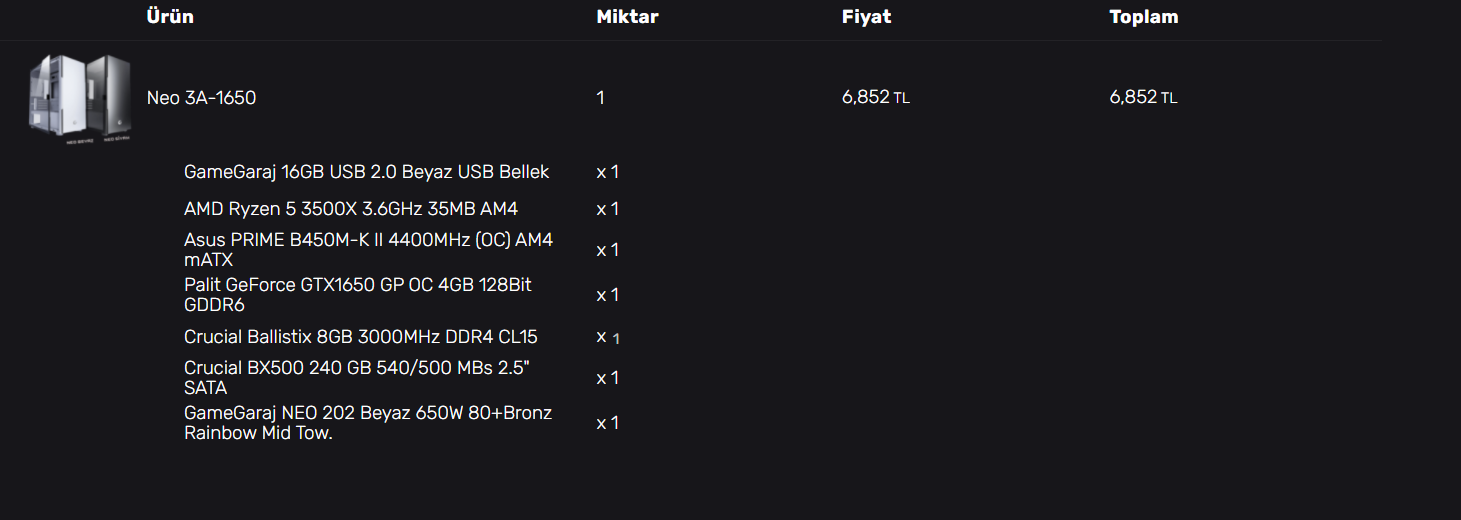Select the Crucial Ballistix 8GB RAM line
Image resolution: width=1461 pixels, height=520 pixels.
click(x=360, y=337)
